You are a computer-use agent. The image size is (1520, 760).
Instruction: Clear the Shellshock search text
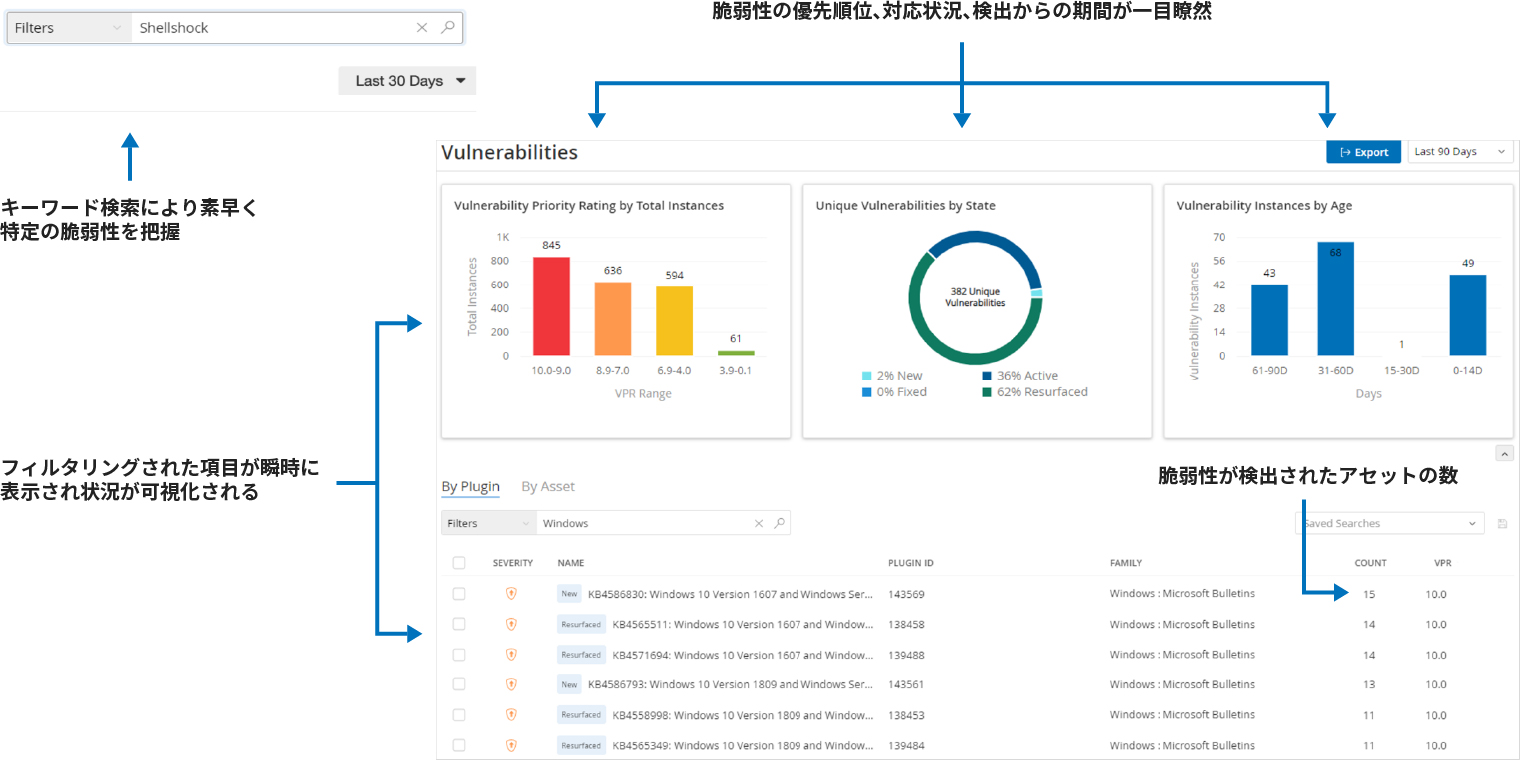pos(422,28)
